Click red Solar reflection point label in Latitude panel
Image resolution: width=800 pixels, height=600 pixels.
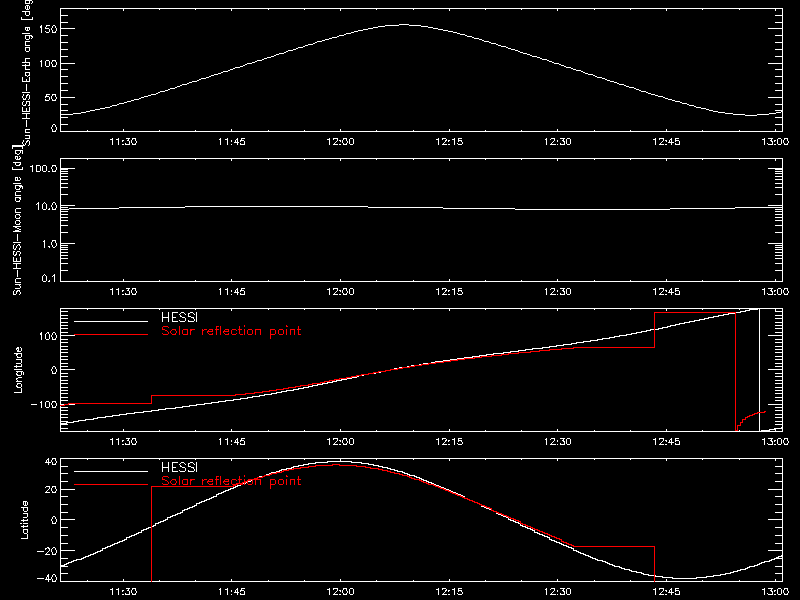click(x=231, y=481)
